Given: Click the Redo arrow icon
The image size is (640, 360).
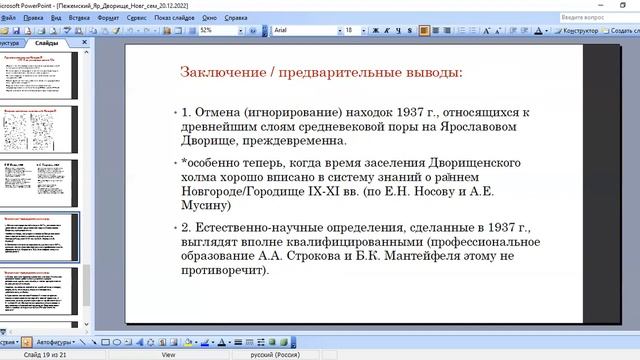Looking at the screenshot, I should (x=147, y=31).
